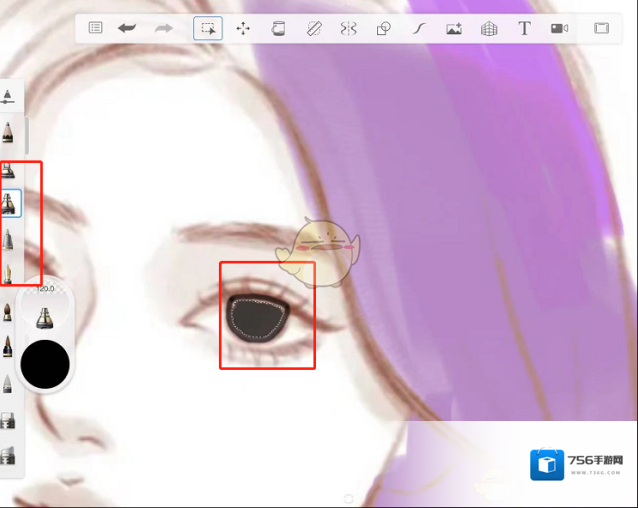Image resolution: width=638 pixels, height=508 pixels.
Task: Undo the last stroke
Action: point(127,28)
